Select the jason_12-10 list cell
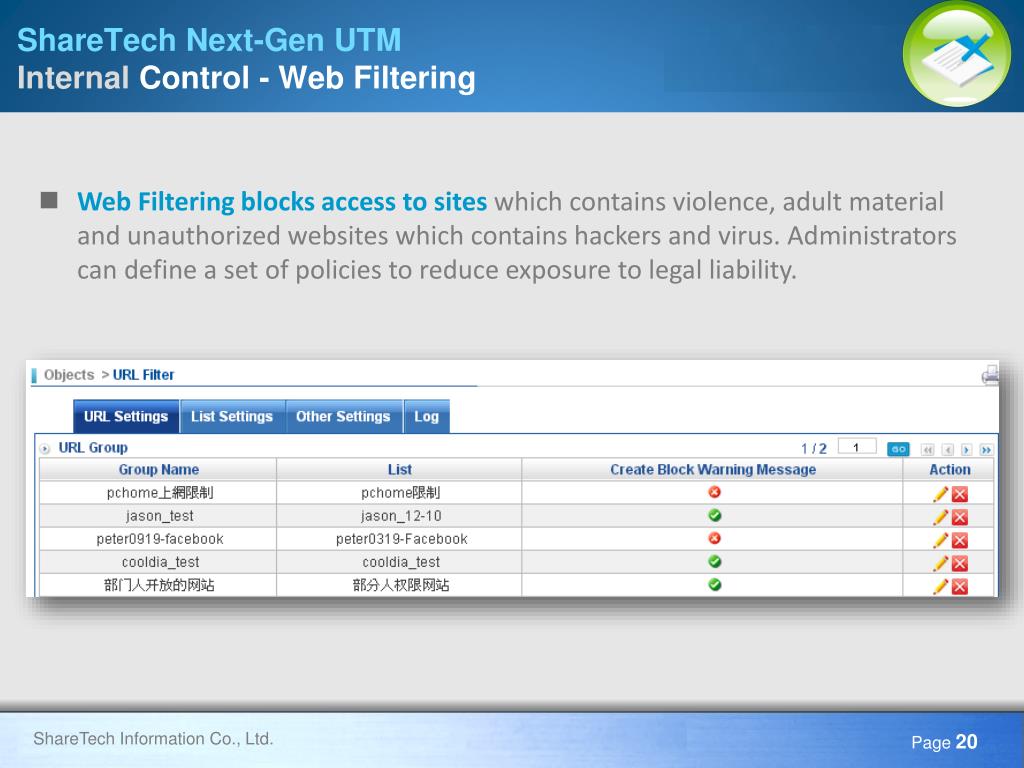This screenshot has height=768, width=1024. 400,516
